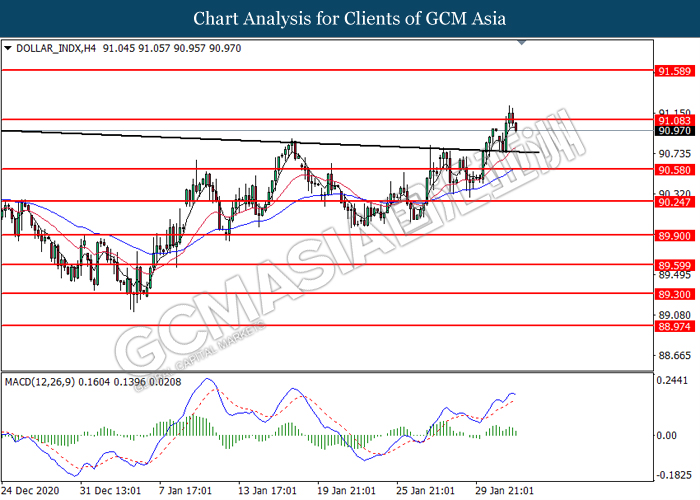Click the Chart Analysis for Clients title
Screen dimensions: 700x500
[350, 19]
